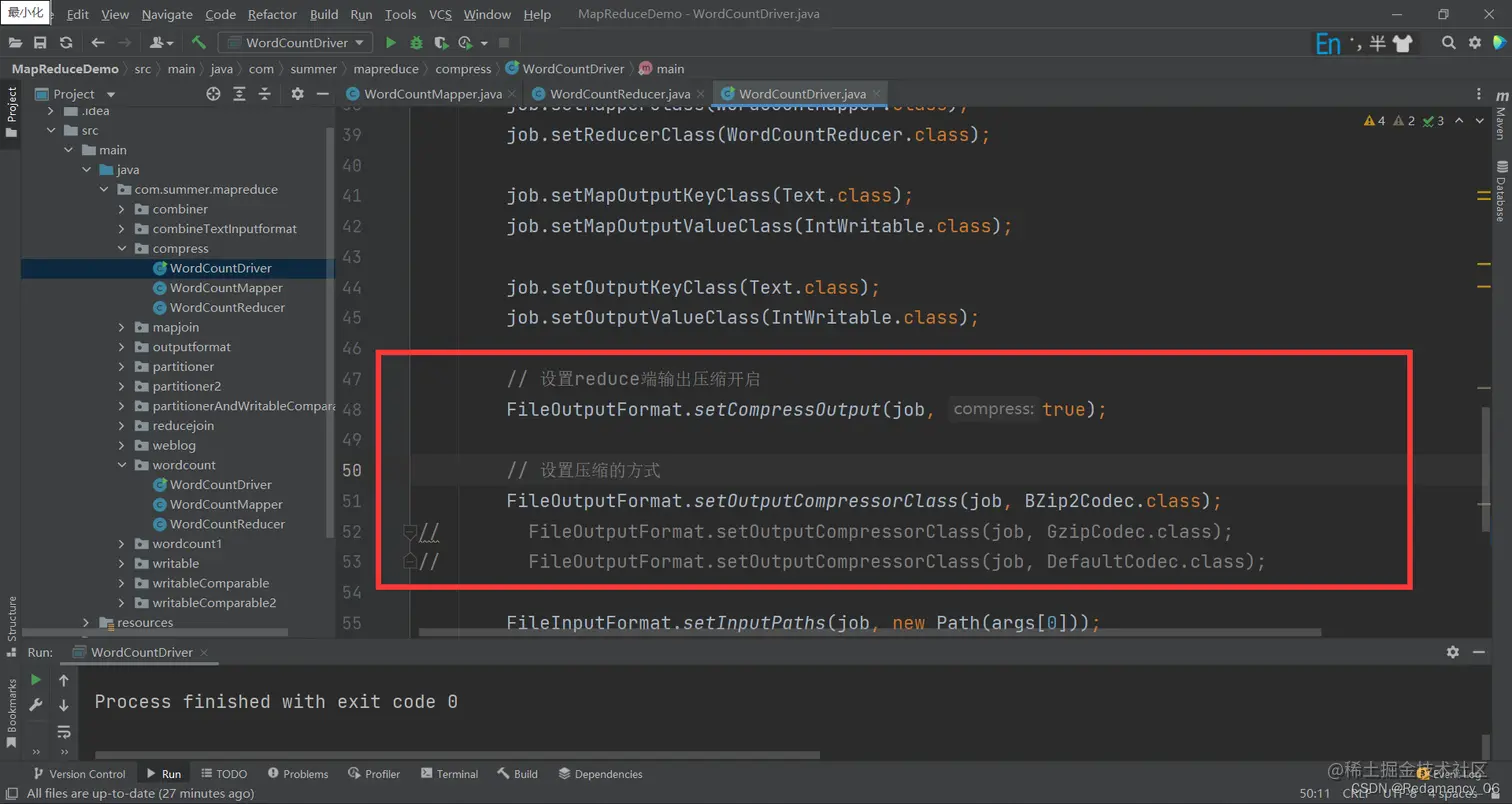Open dropdown arrow next to profiler run icon
Image resolution: width=1512 pixels, height=804 pixels.
(484, 43)
